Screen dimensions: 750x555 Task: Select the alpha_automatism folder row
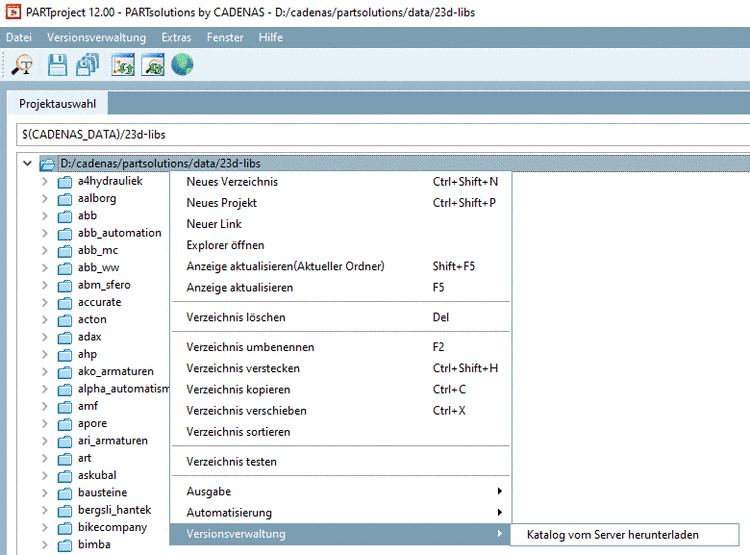(x=123, y=389)
